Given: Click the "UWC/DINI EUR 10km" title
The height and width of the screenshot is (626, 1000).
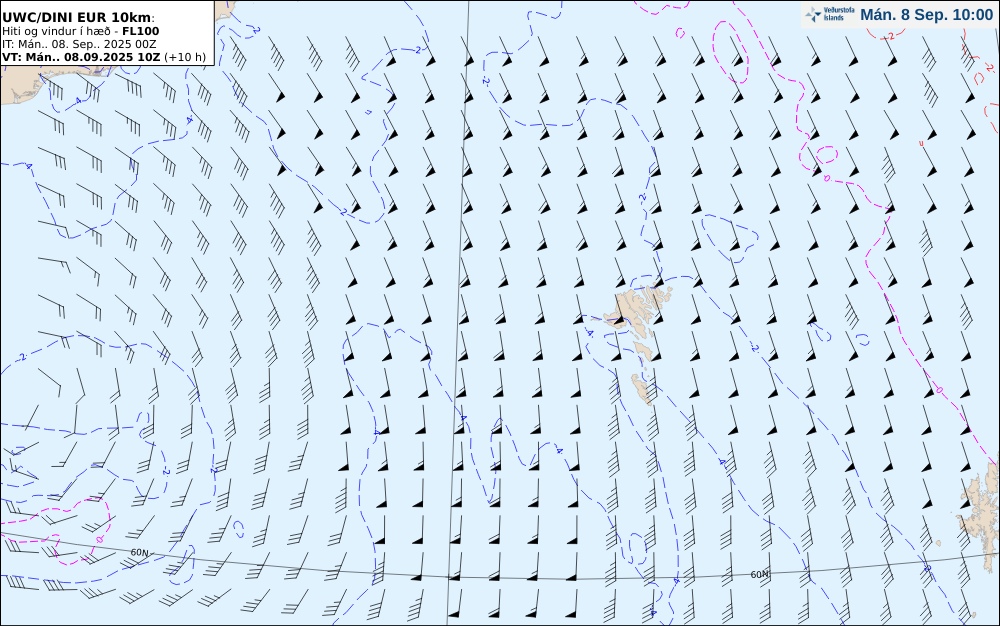Looking at the screenshot, I should click(x=77, y=17).
